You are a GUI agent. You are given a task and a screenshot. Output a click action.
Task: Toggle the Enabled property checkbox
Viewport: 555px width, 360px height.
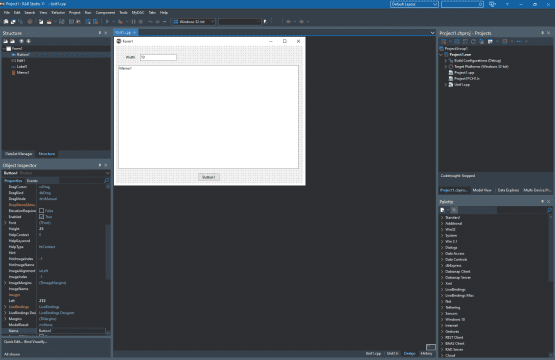[x=41, y=217]
